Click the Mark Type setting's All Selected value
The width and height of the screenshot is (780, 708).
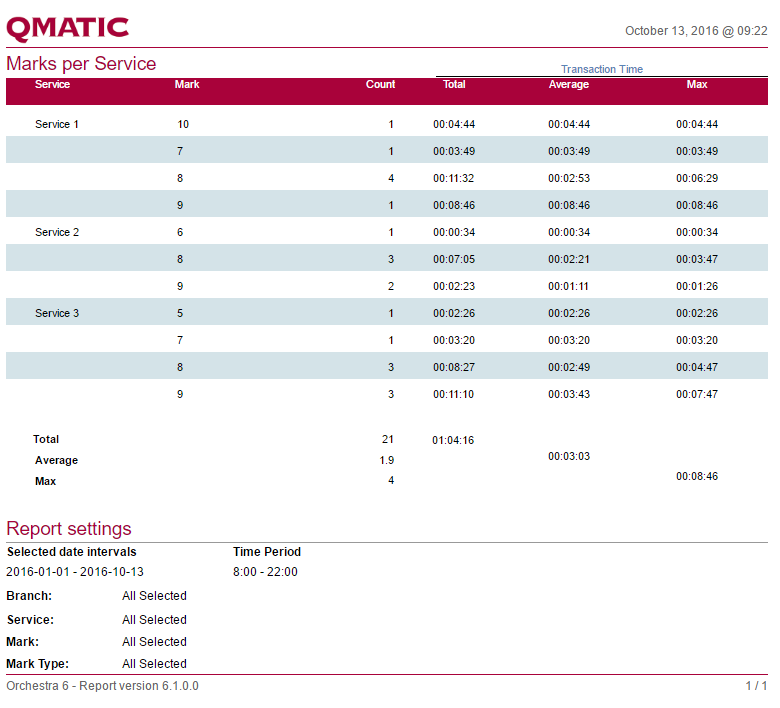pos(154,664)
